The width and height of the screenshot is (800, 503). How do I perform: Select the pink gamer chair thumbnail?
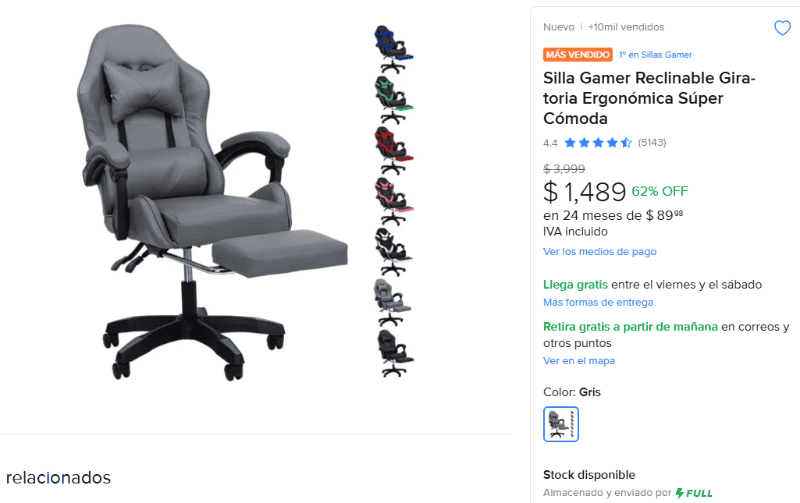pos(393,201)
